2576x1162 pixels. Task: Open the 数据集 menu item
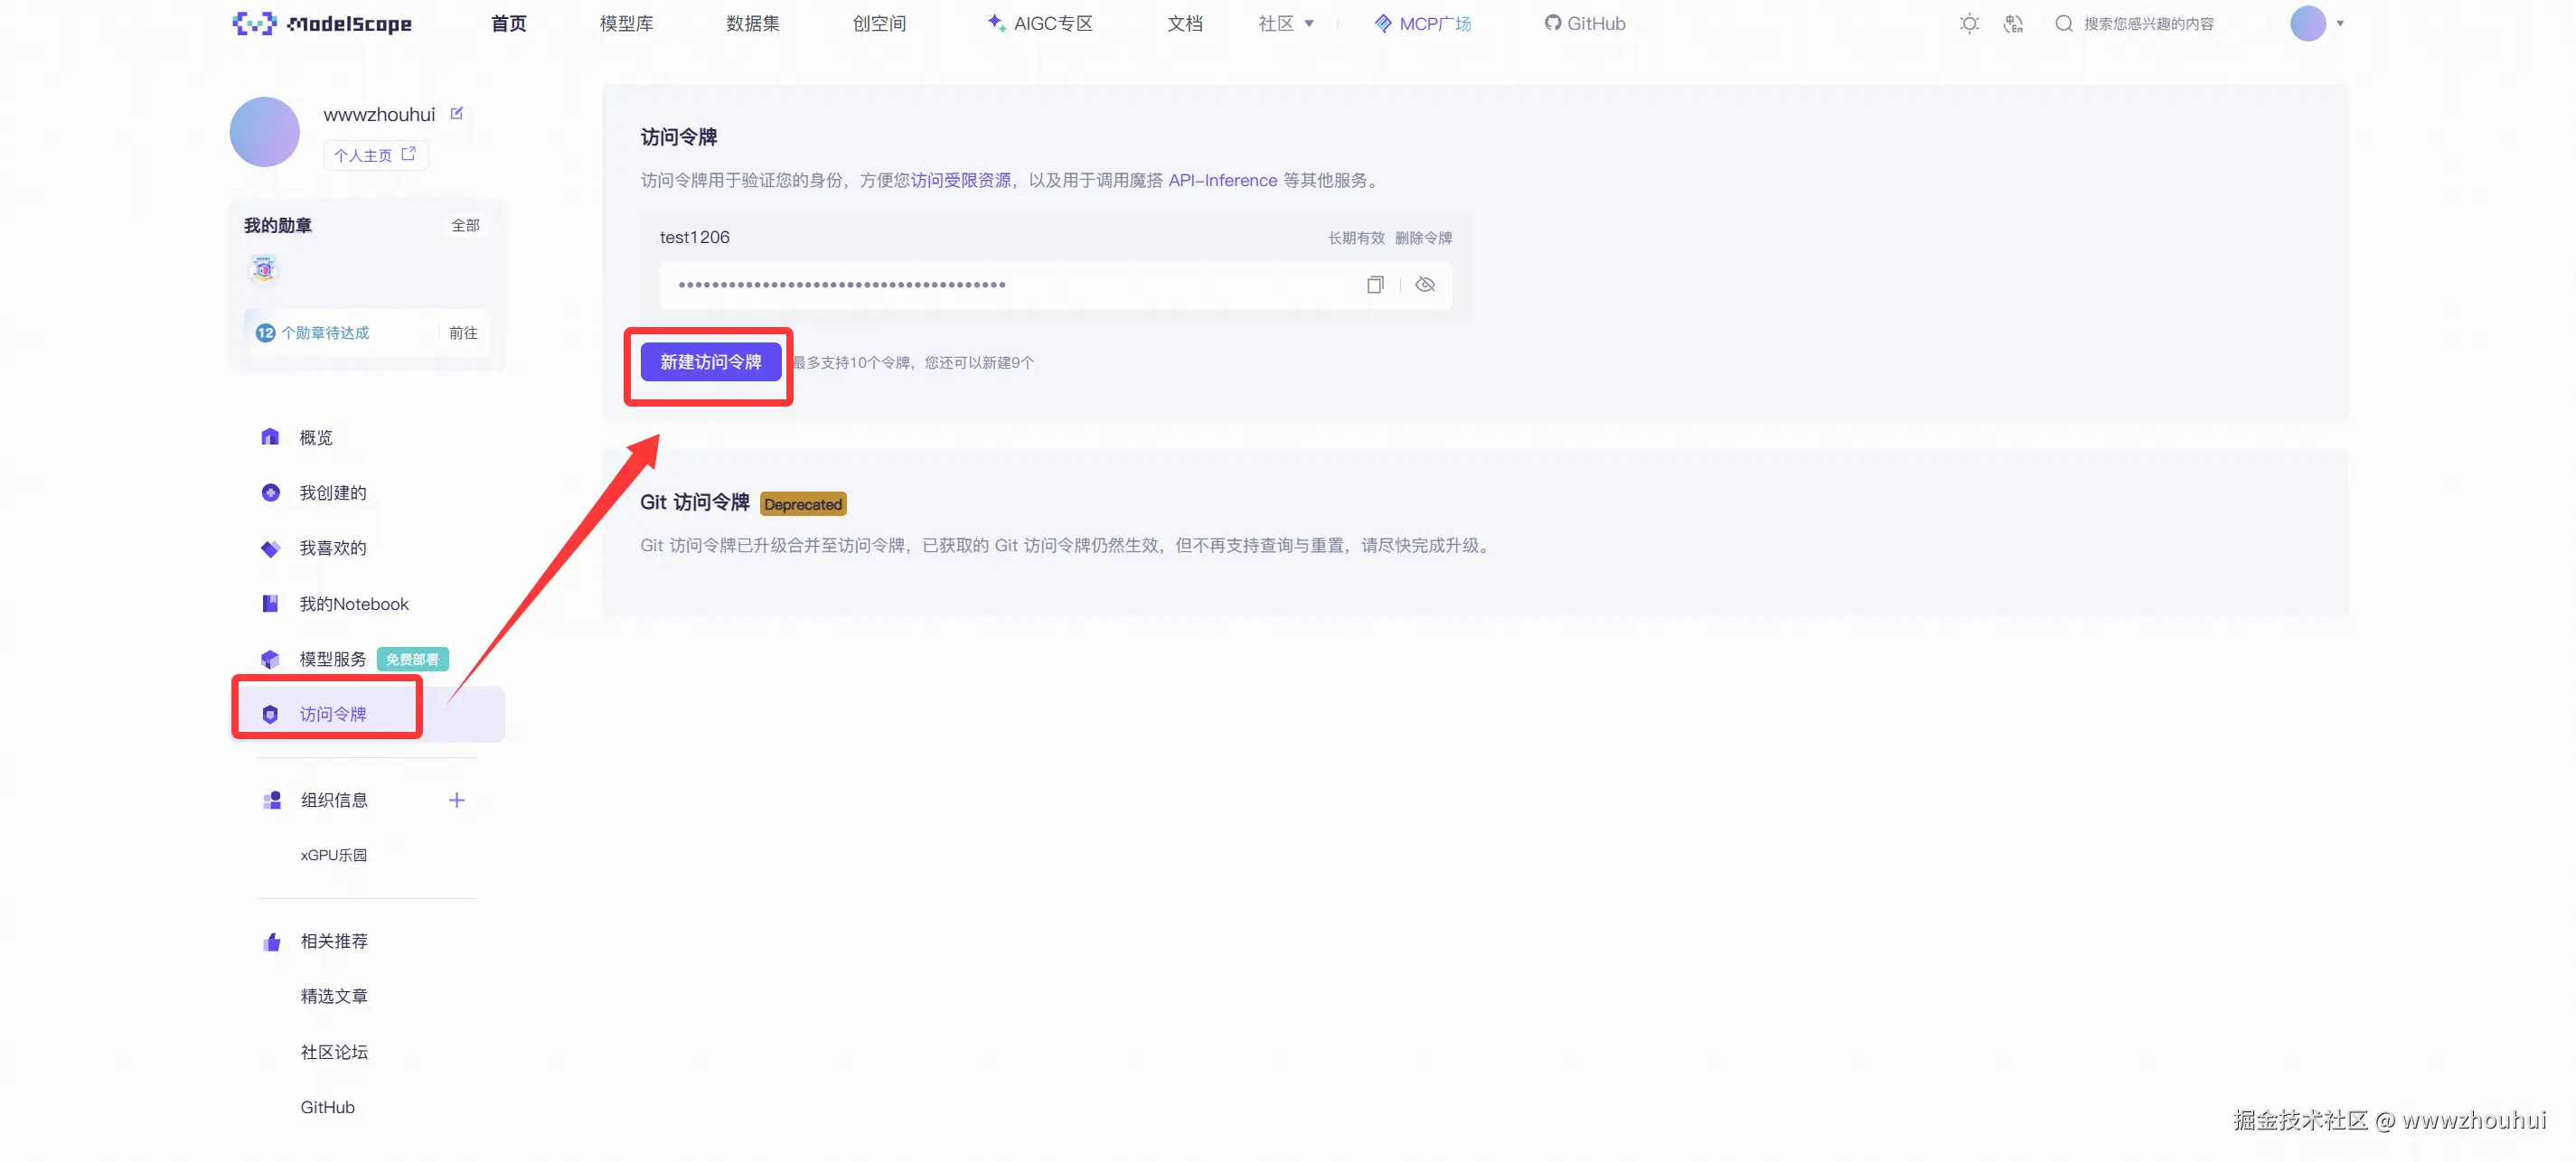click(752, 23)
